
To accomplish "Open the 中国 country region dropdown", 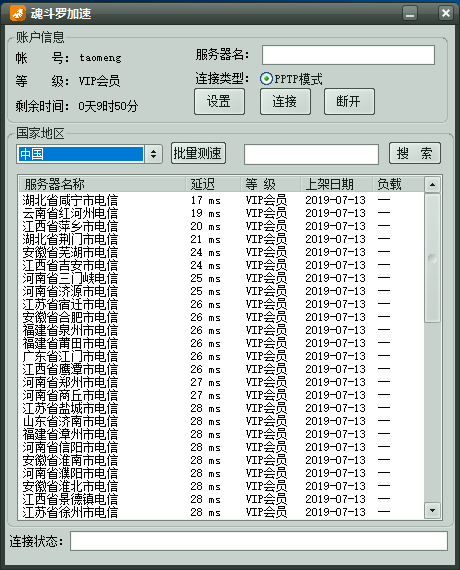I will (153, 154).
